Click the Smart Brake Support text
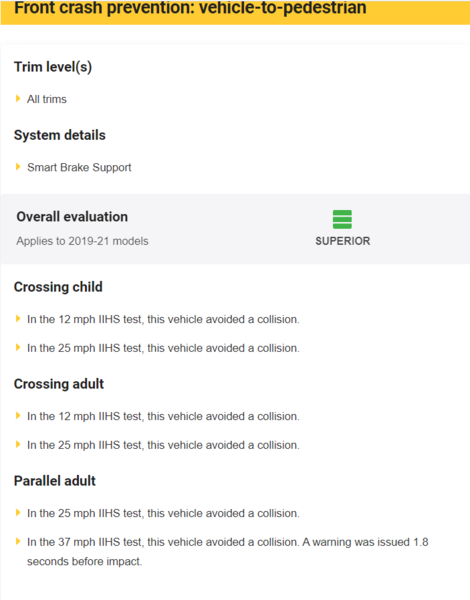The image size is (470, 600). pyautogui.click(x=79, y=167)
